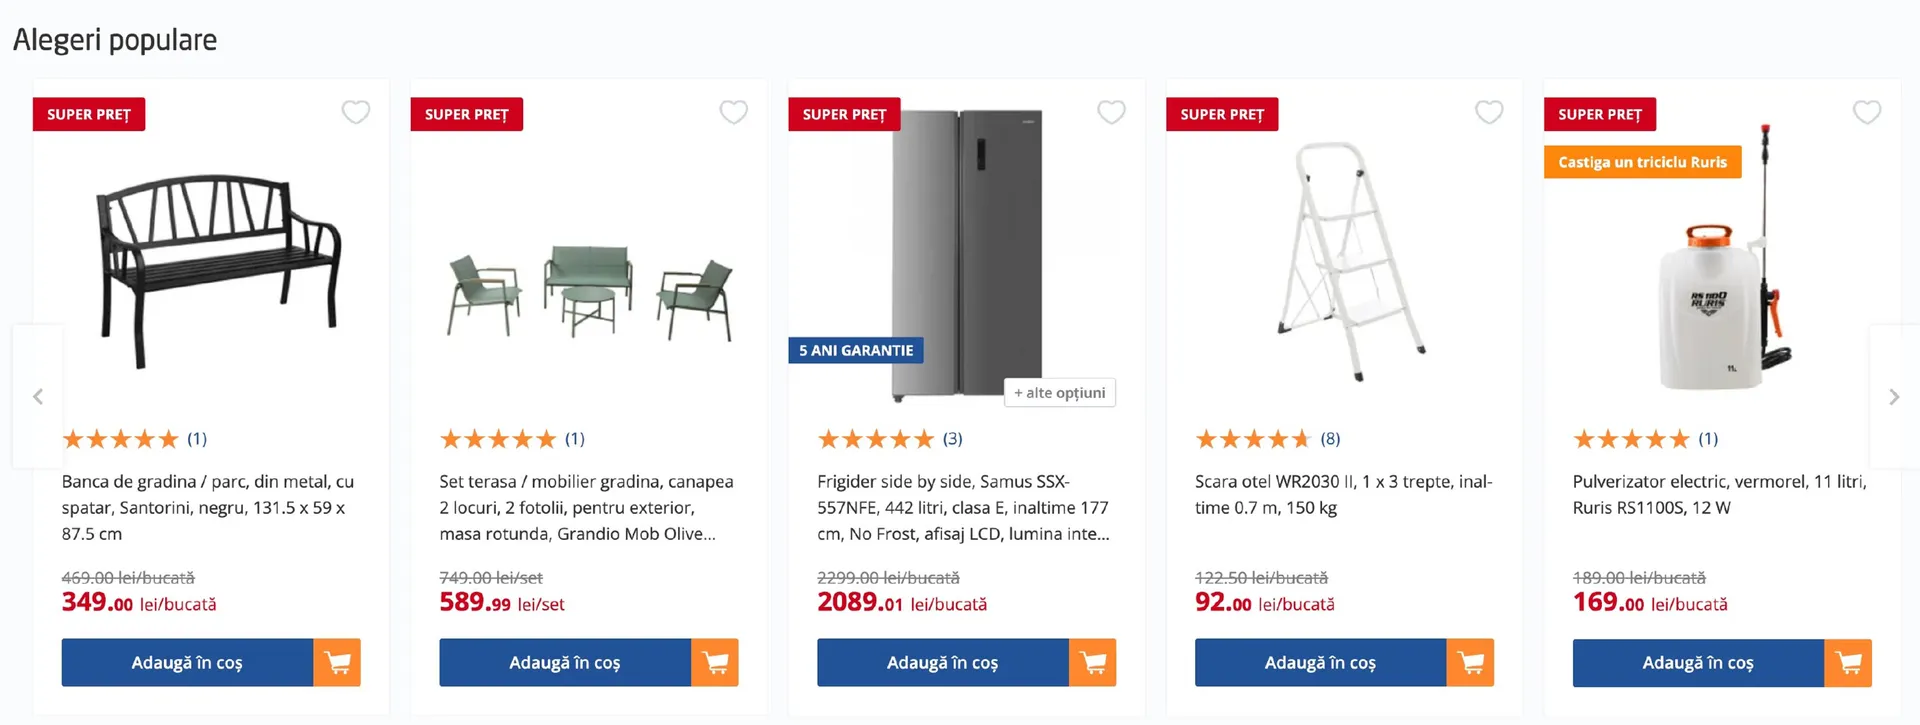
Task: Click cart icon for Samus fridge
Action: pyautogui.click(x=1093, y=662)
